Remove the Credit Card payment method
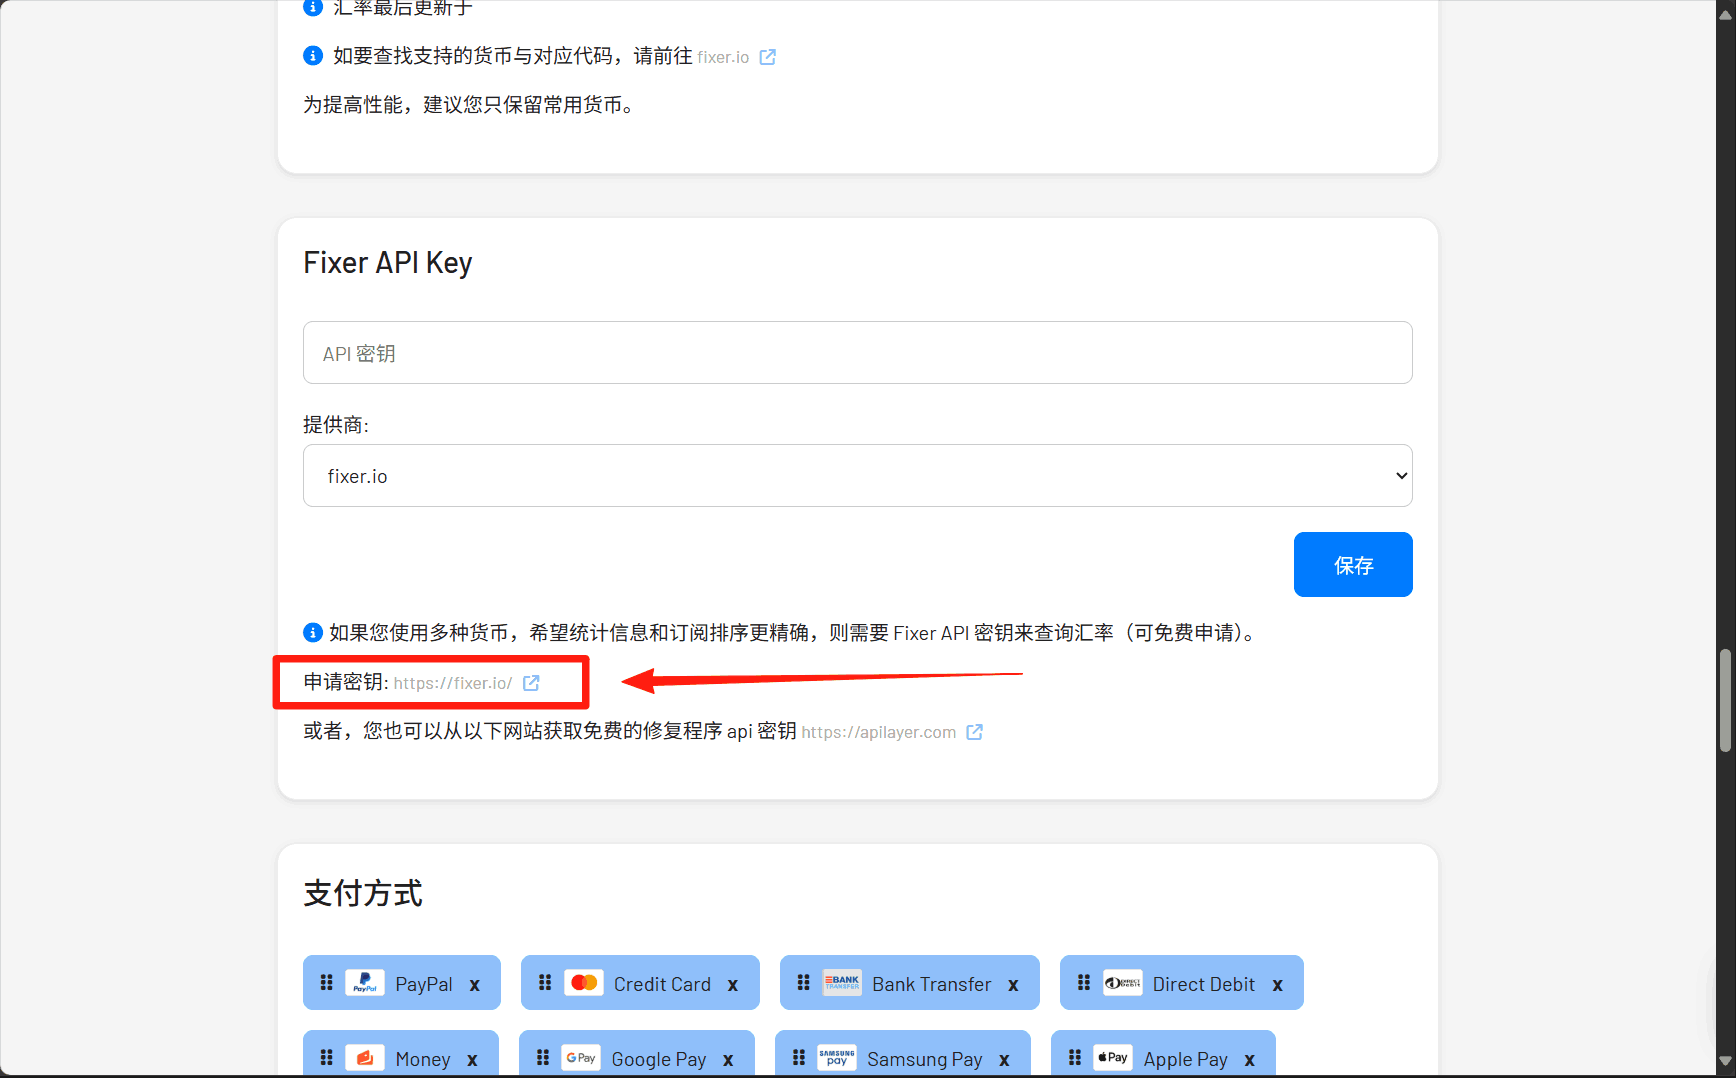Image resolution: width=1736 pixels, height=1078 pixels. click(733, 985)
